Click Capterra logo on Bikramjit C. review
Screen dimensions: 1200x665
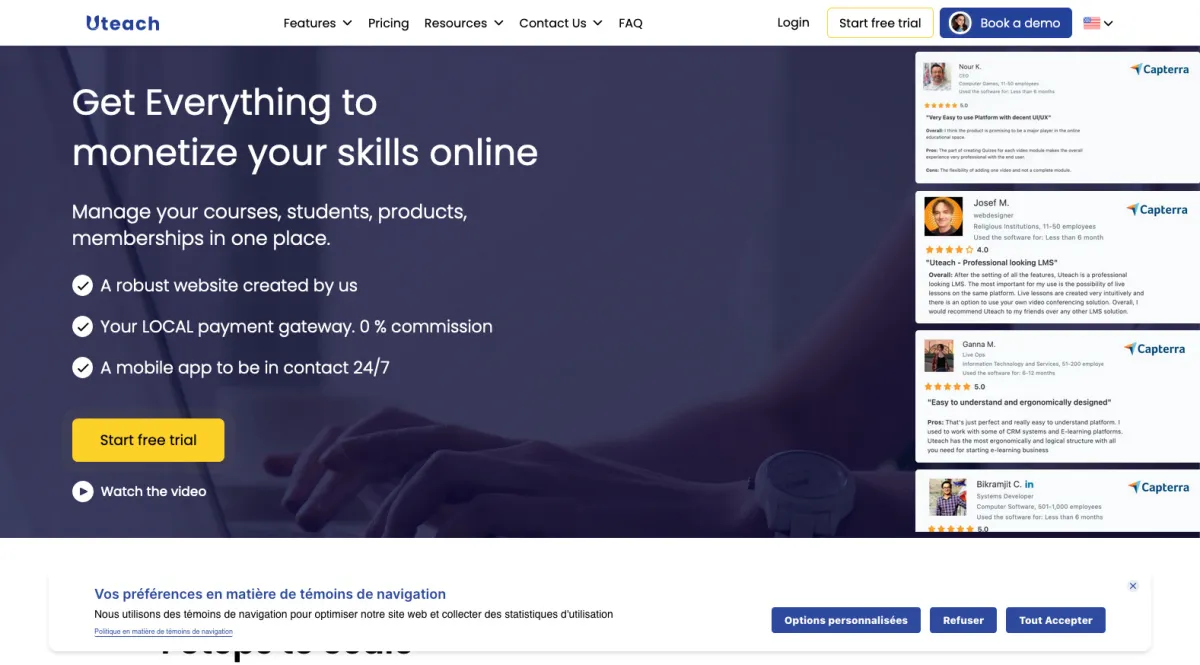point(1158,487)
